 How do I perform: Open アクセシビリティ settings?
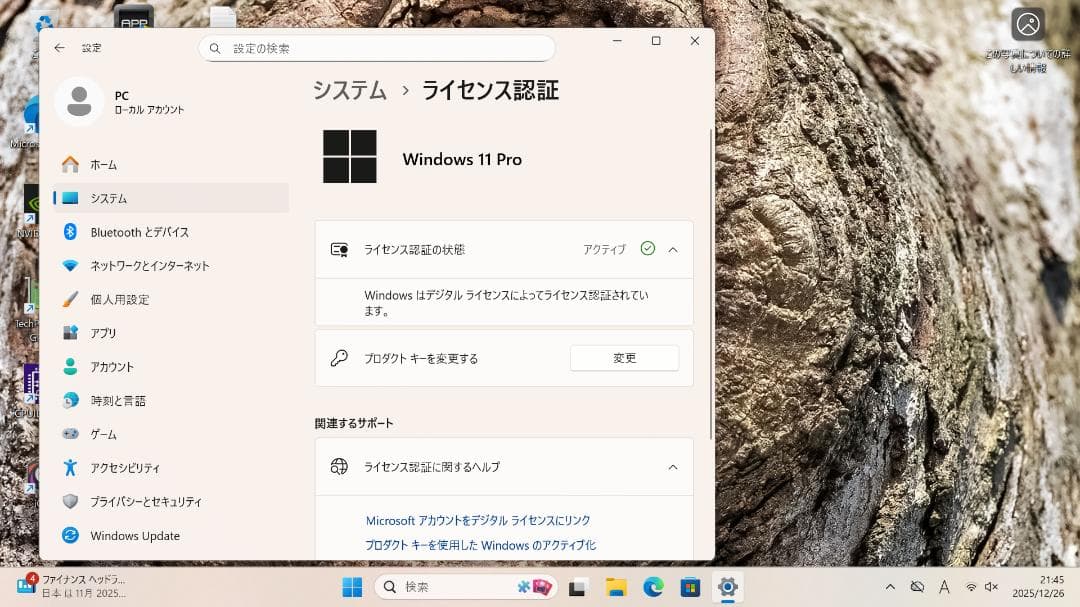[x=125, y=468]
